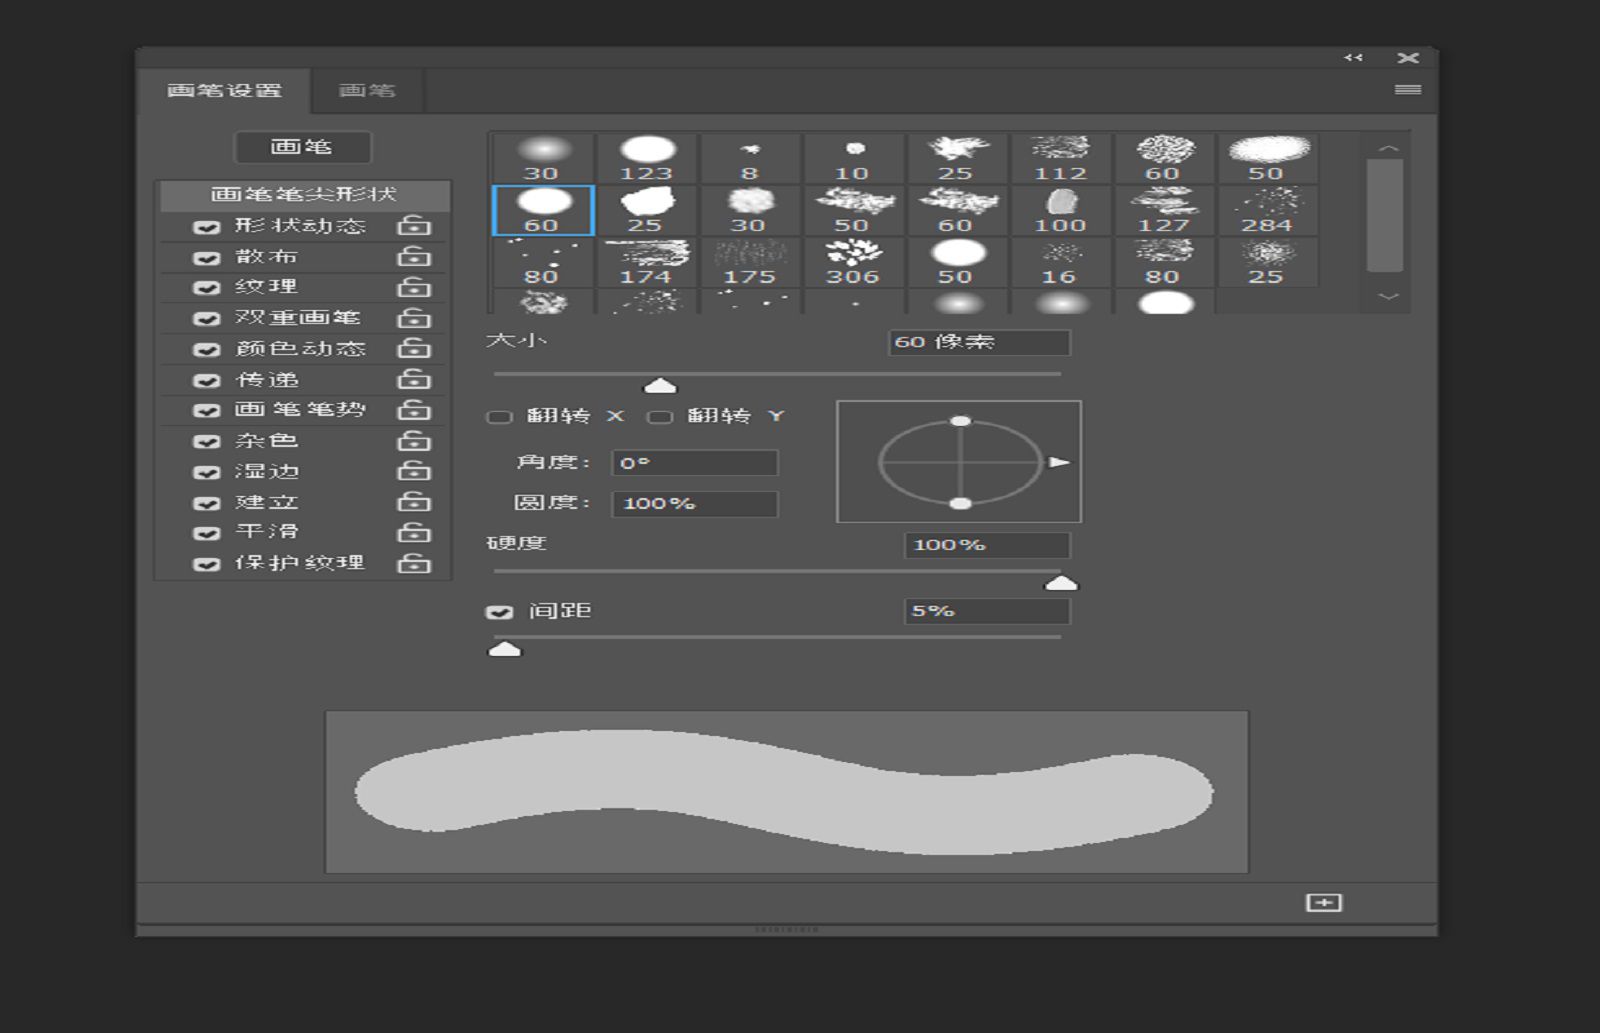Toggle the 双重画笔 checkbox
This screenshot has width=1600, height=1033.
point(206,319)
